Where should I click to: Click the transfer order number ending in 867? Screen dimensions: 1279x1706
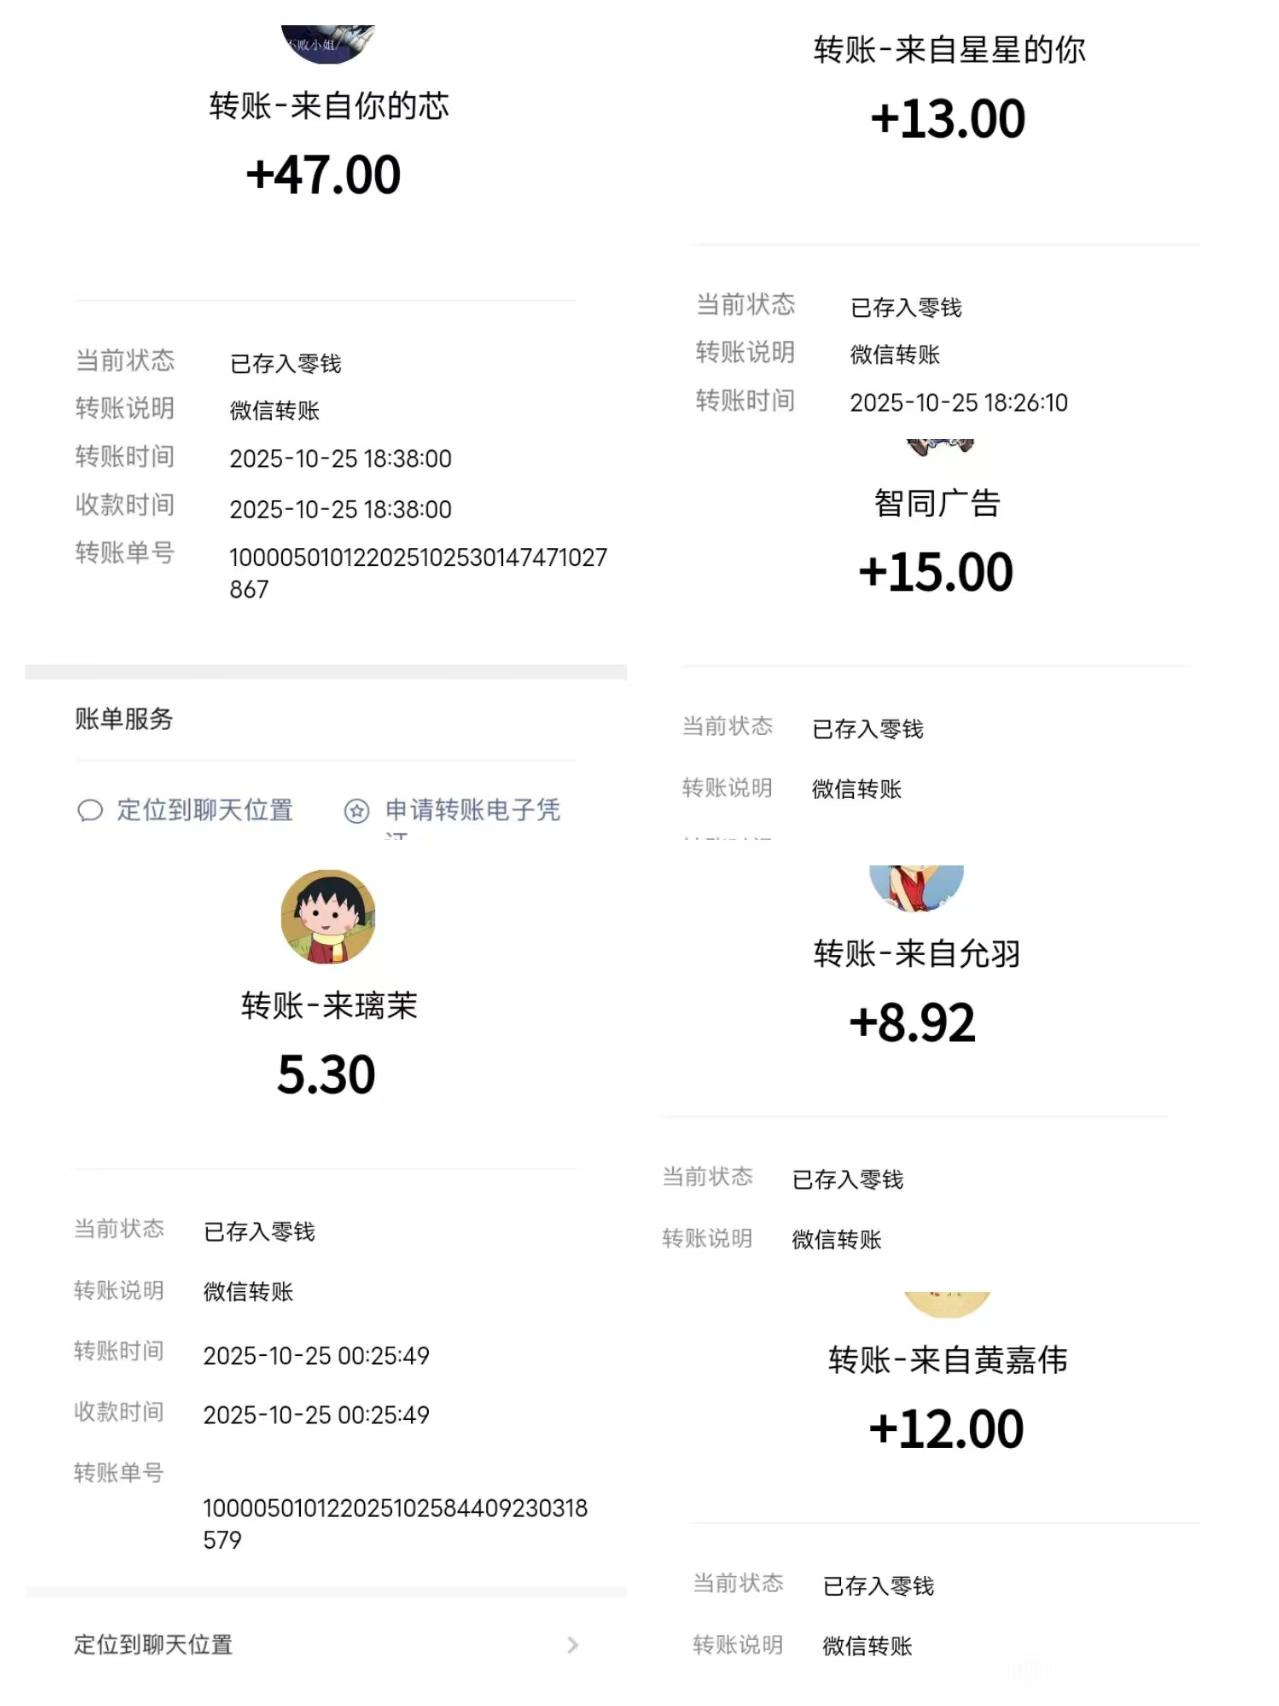tap(418, 573)
